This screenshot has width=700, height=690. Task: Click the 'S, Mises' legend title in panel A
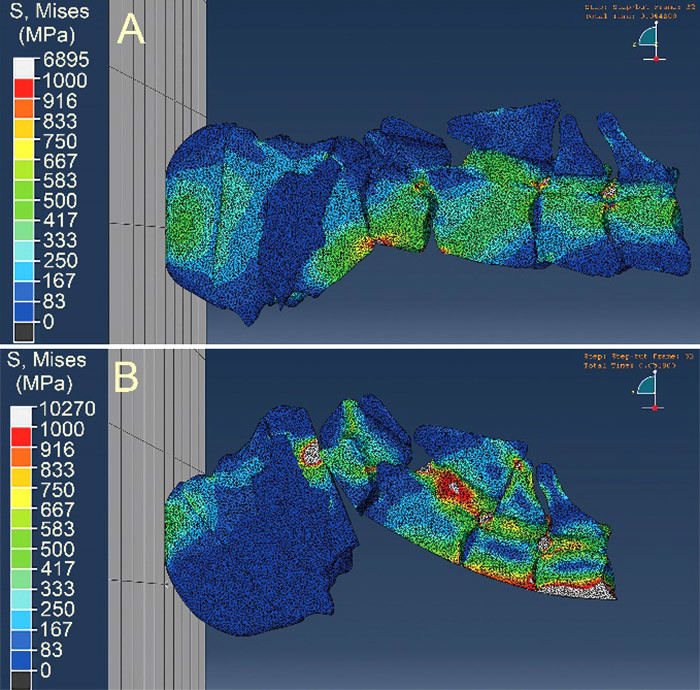coord(50,12)
